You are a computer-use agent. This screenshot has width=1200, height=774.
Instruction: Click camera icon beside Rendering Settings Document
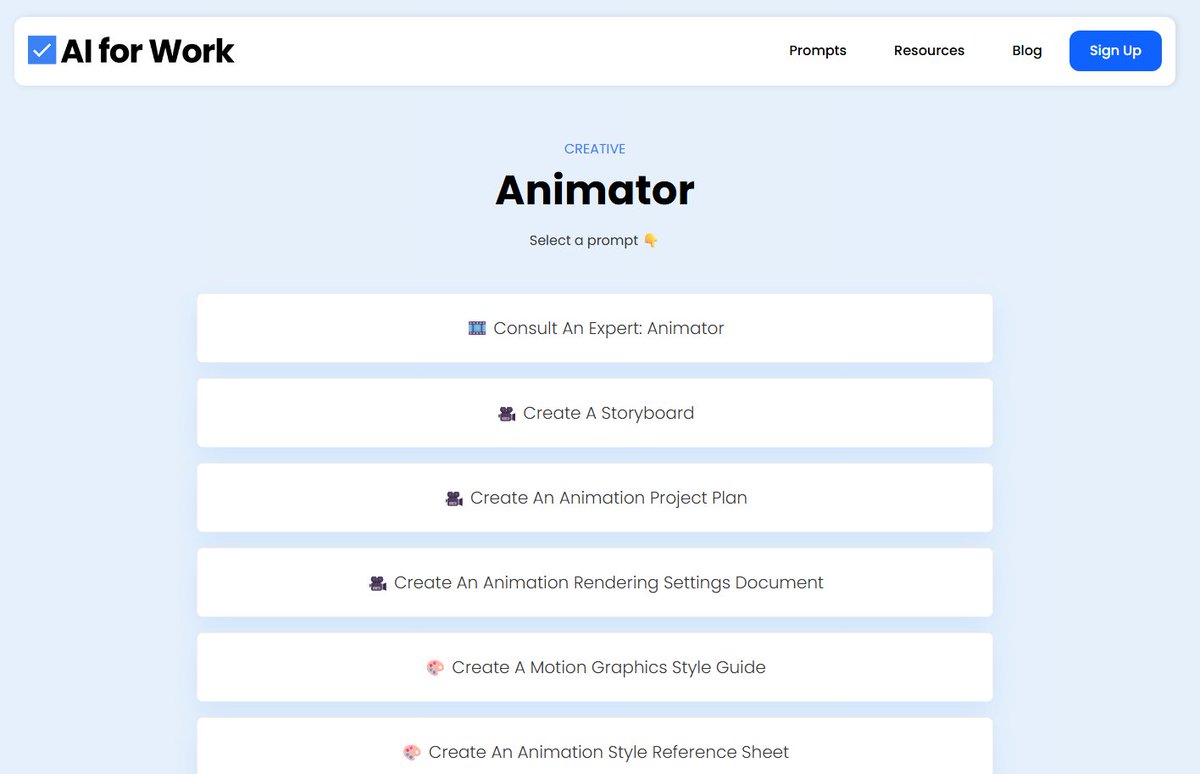point(378,583)
